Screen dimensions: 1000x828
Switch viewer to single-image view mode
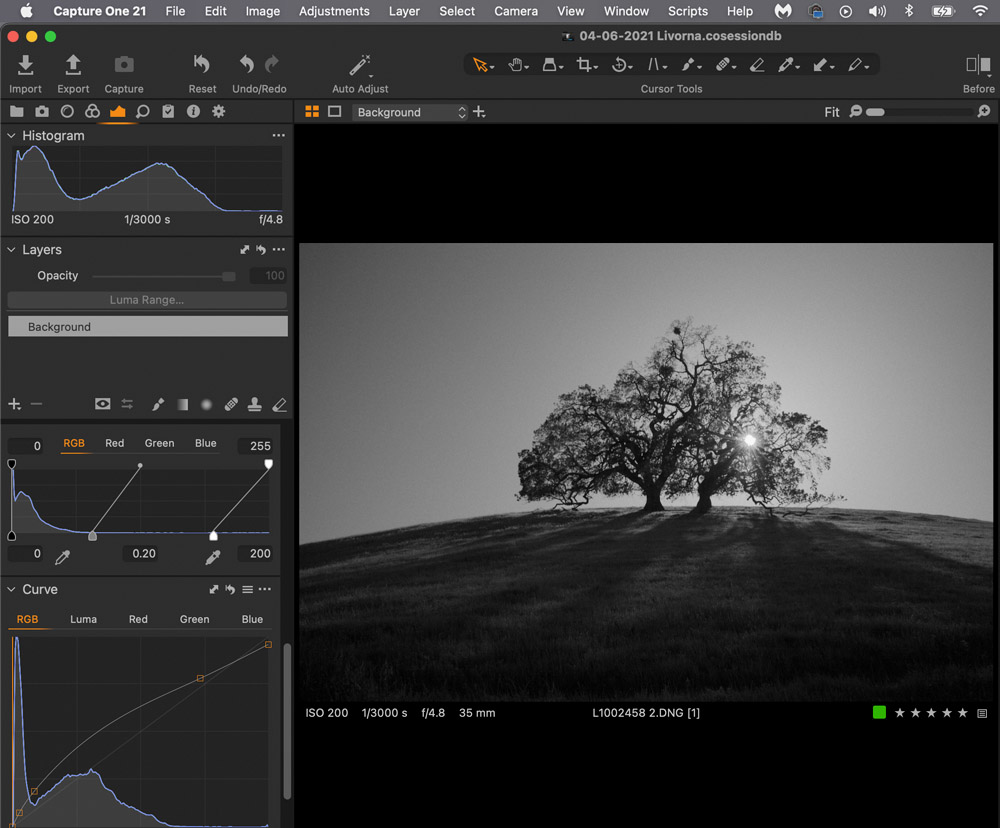click(x=334, y=112)
